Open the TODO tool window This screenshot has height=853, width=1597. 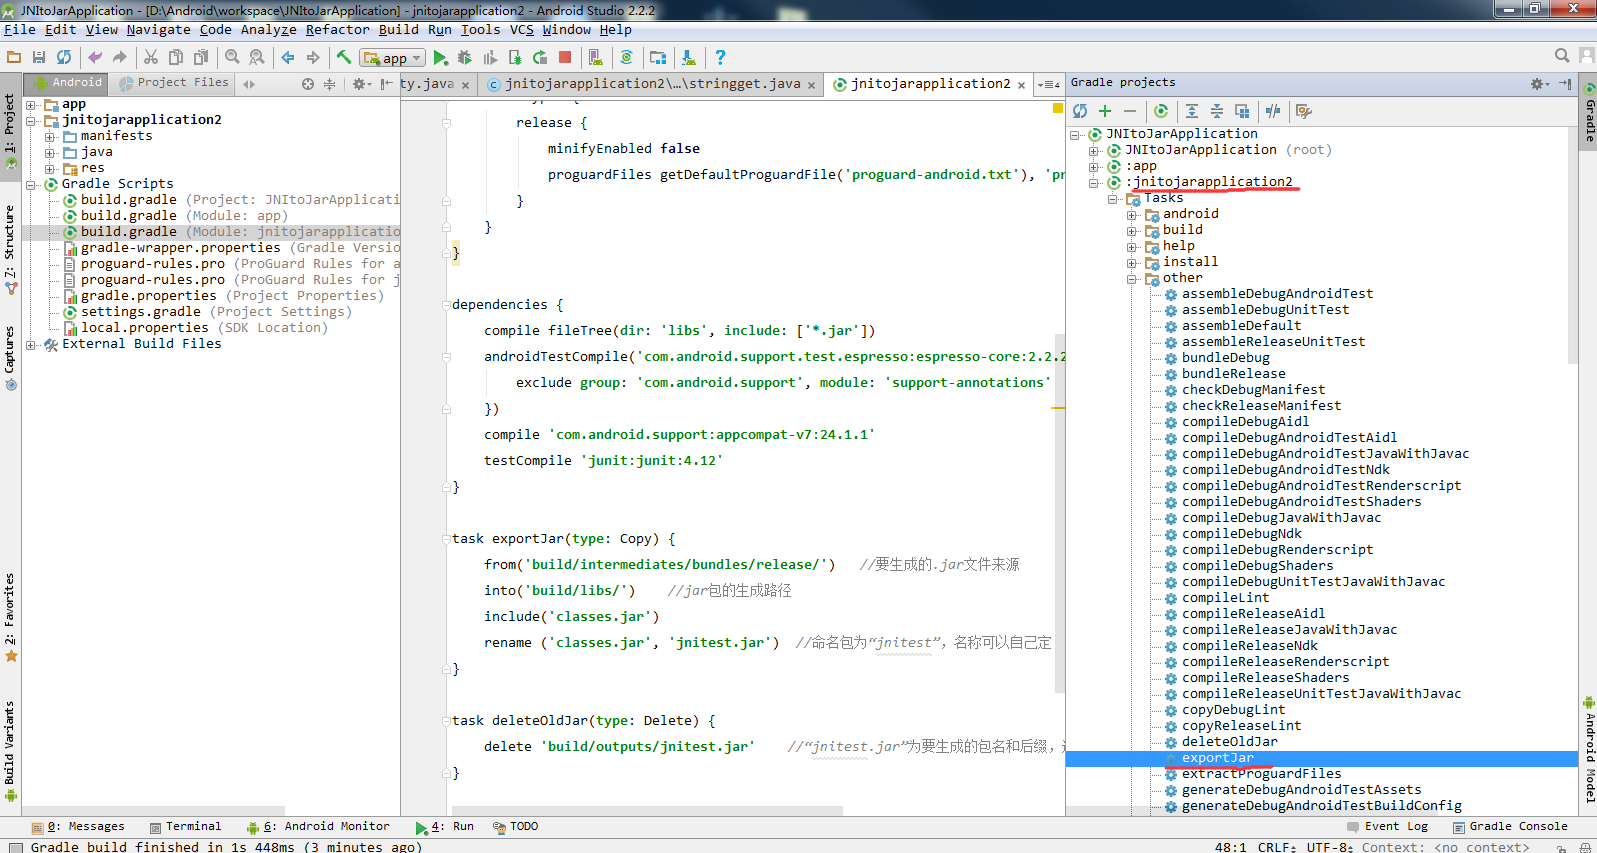point(515,827)
